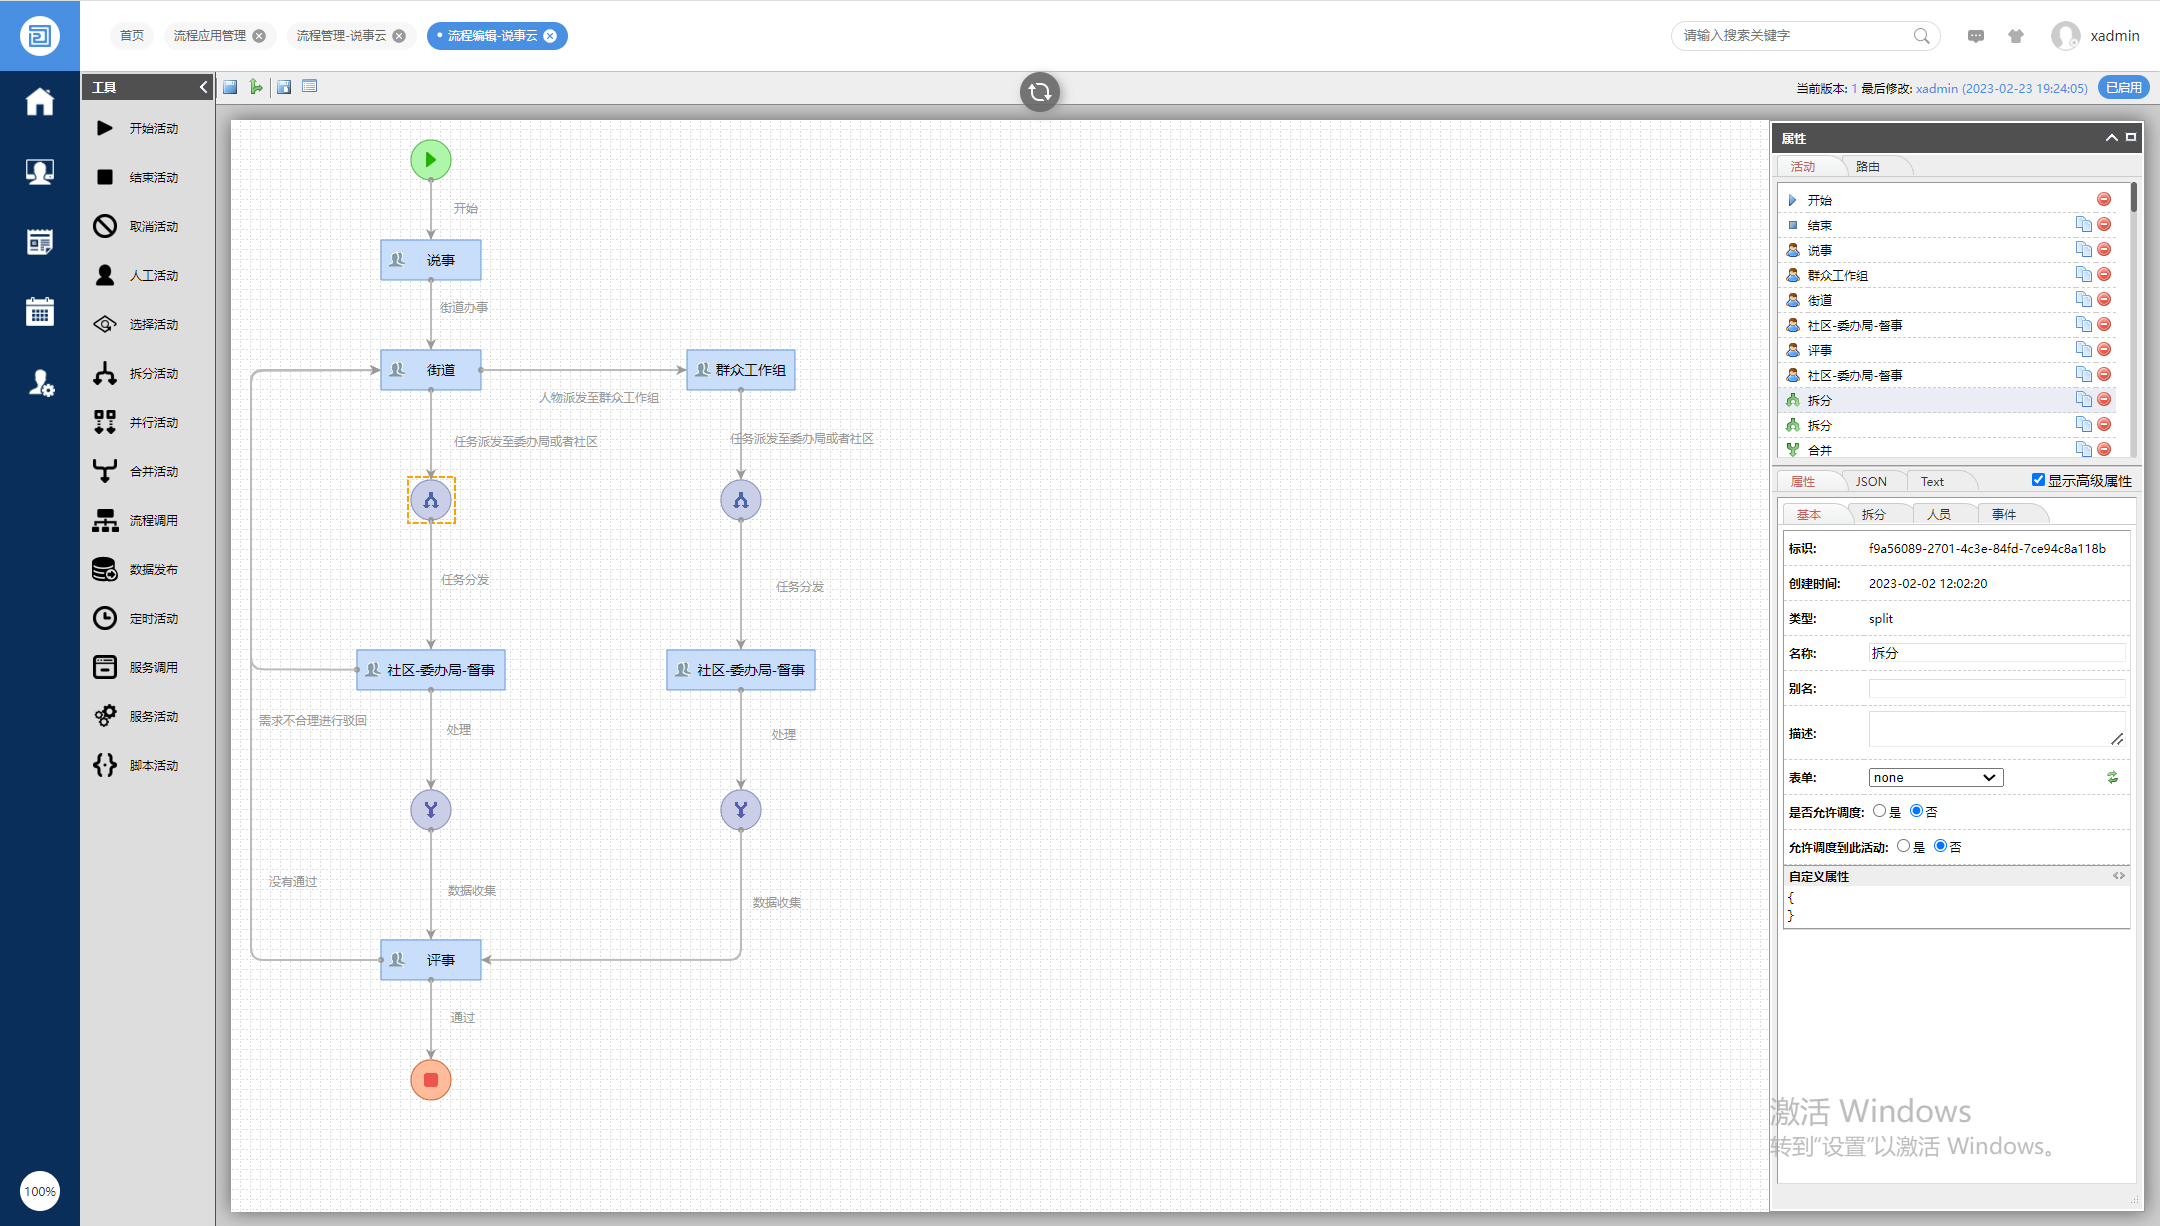Image resolution: width=2160 pixels, height=1226 pixels.
Task: Click the 已启用 status button
Action: tap(2123, 88)
